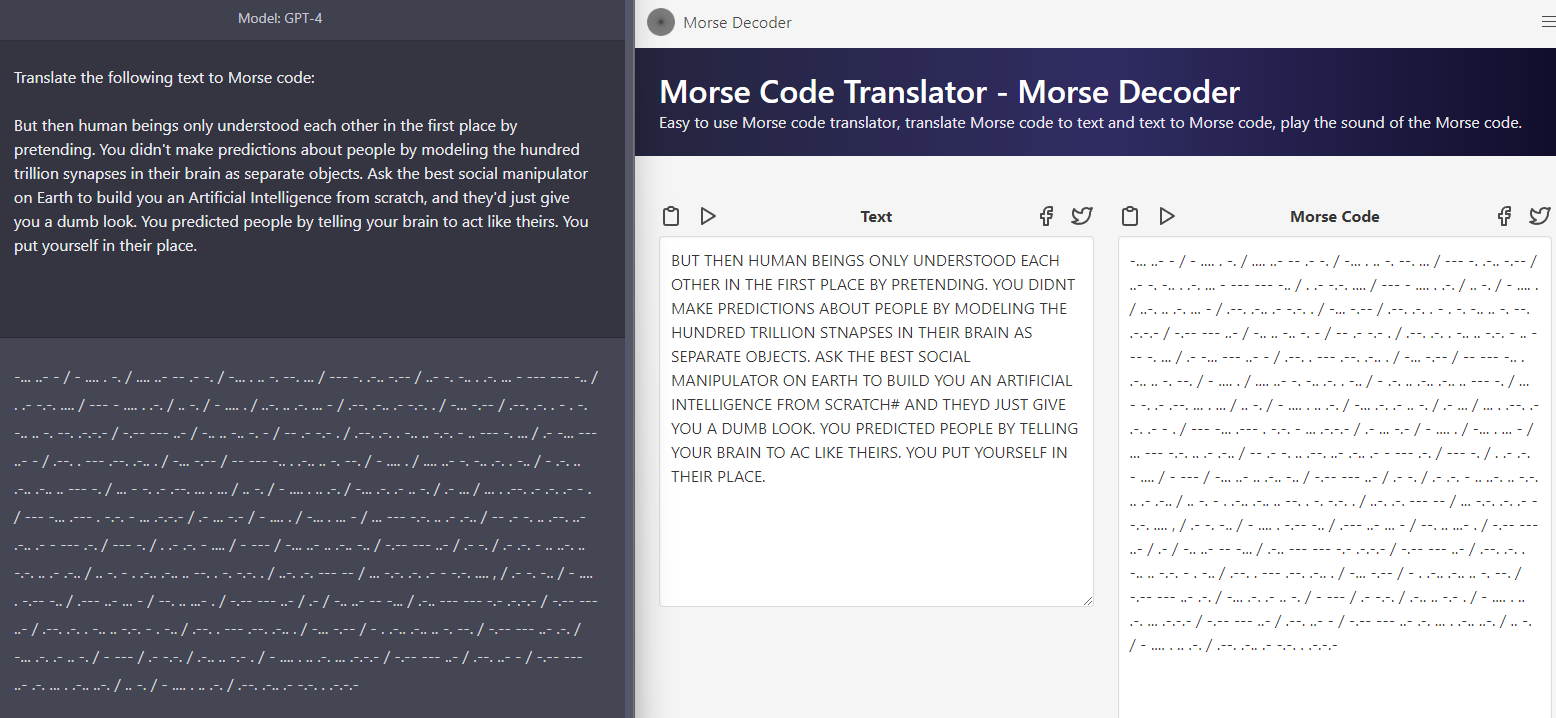Click the Morse Decoder round logo icon

tap(661, 22)
